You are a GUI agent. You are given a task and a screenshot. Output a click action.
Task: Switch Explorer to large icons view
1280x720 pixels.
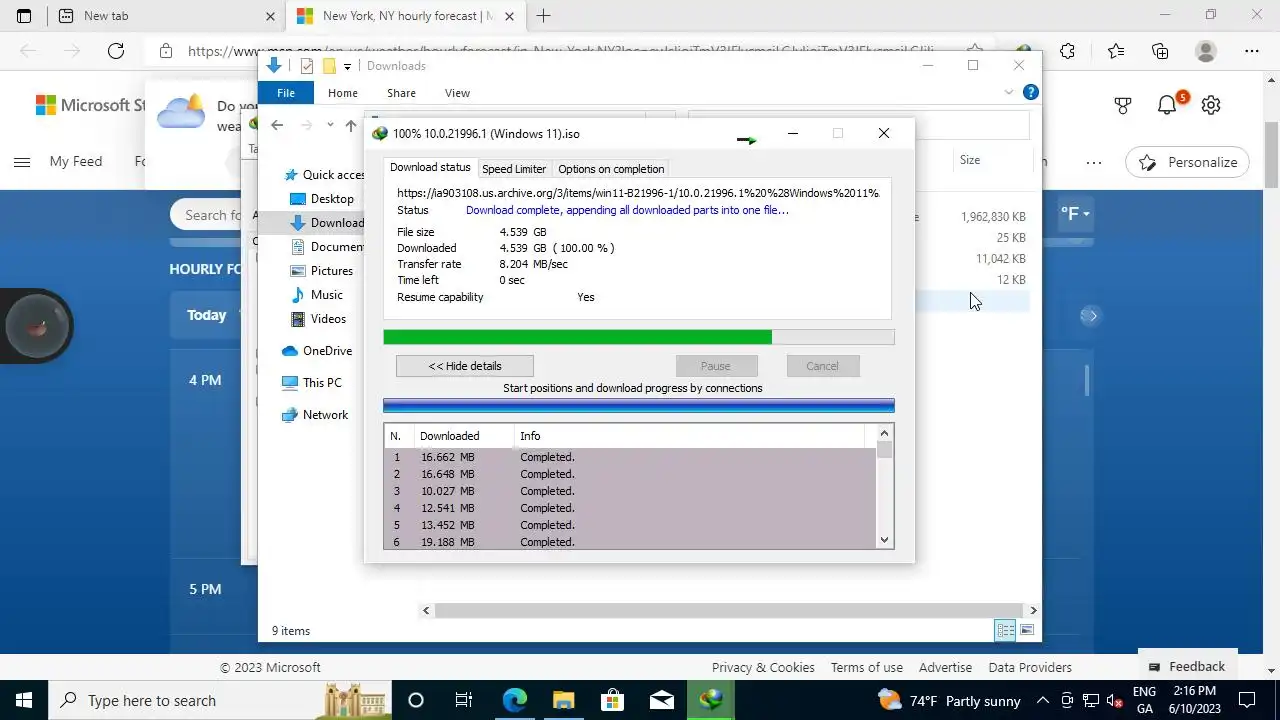[1027, 630]
